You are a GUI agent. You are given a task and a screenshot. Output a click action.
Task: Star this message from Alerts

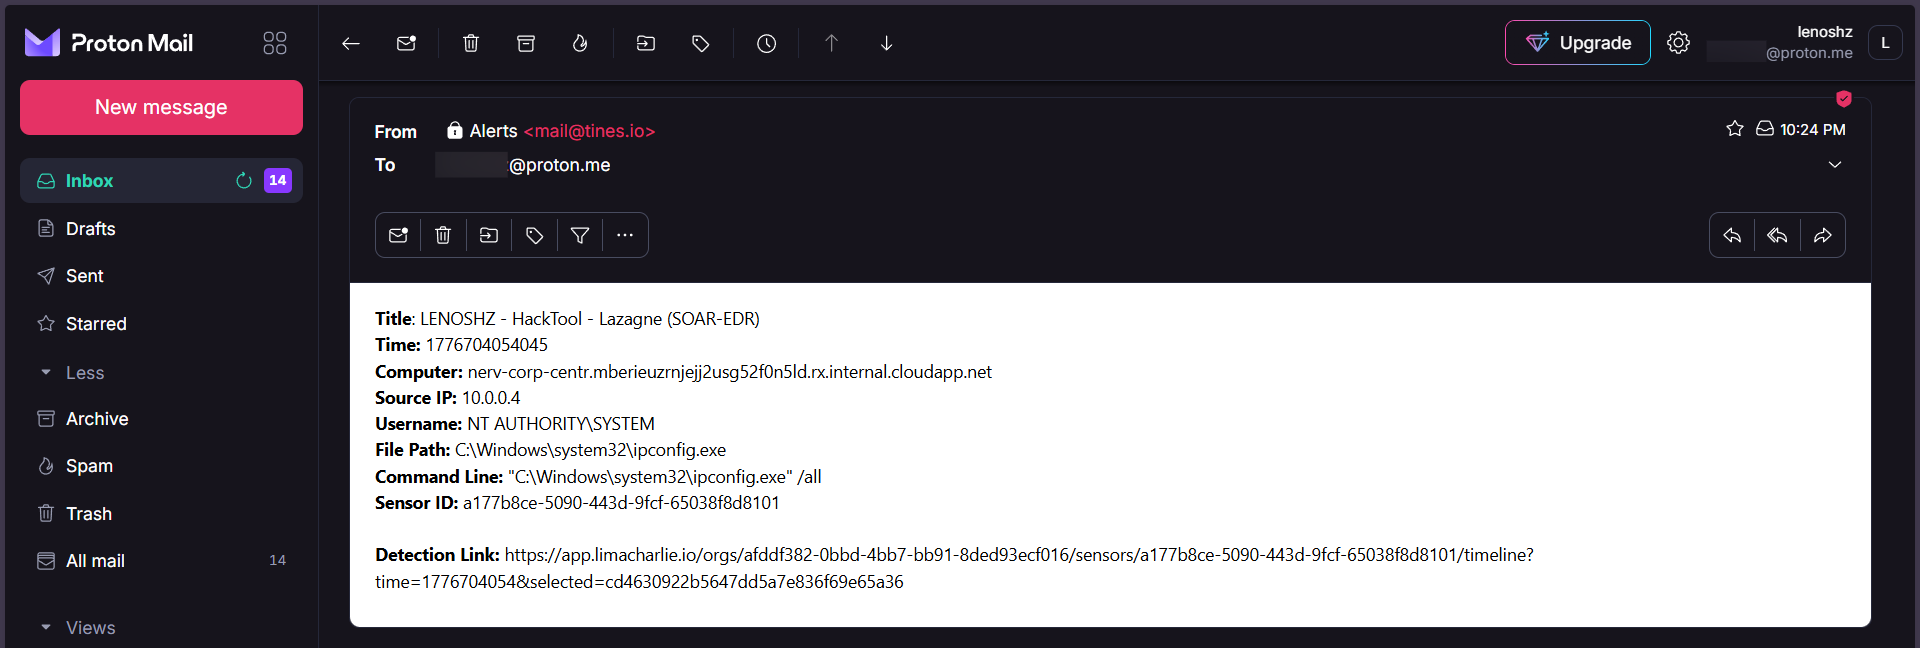click(x=1735, y=129)
